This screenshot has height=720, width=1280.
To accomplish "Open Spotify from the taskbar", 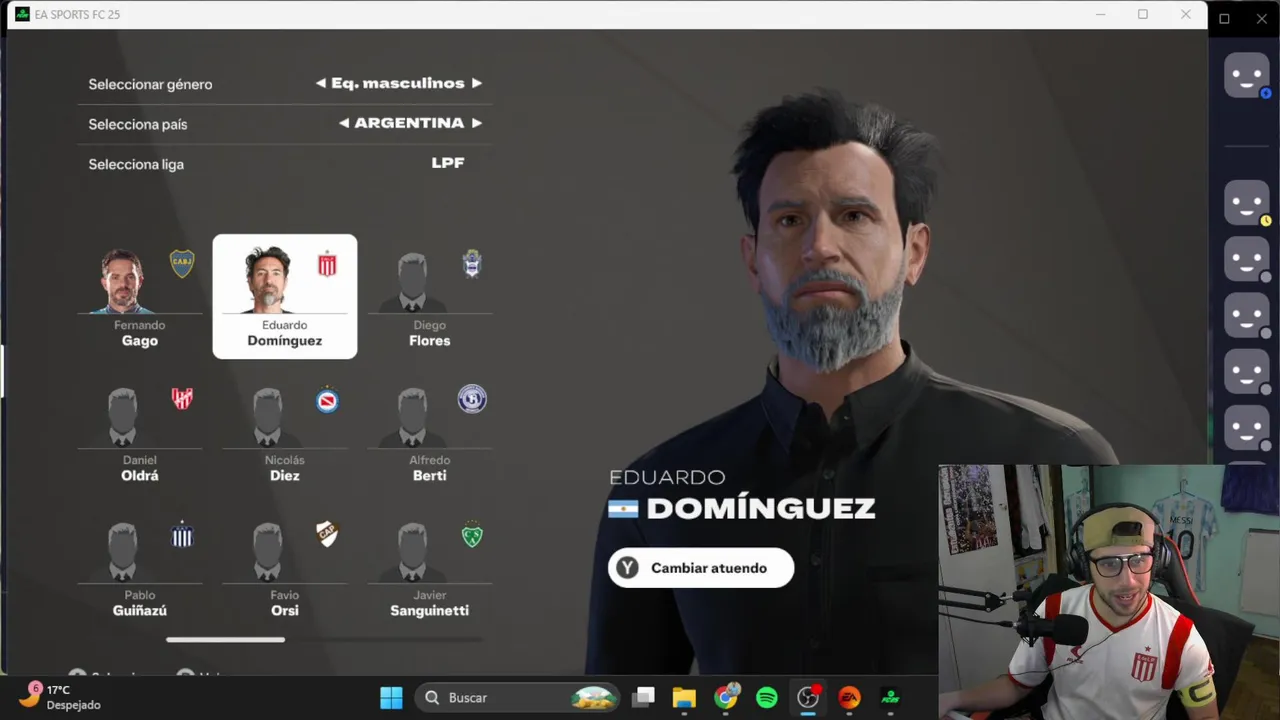I will click(767, 697).
